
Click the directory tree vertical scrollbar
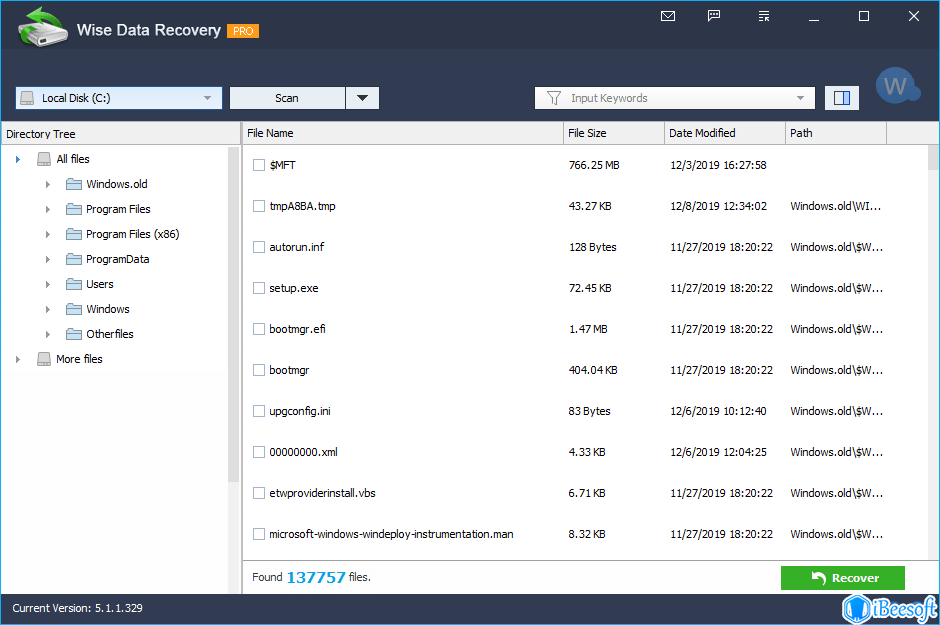point(233,314)
